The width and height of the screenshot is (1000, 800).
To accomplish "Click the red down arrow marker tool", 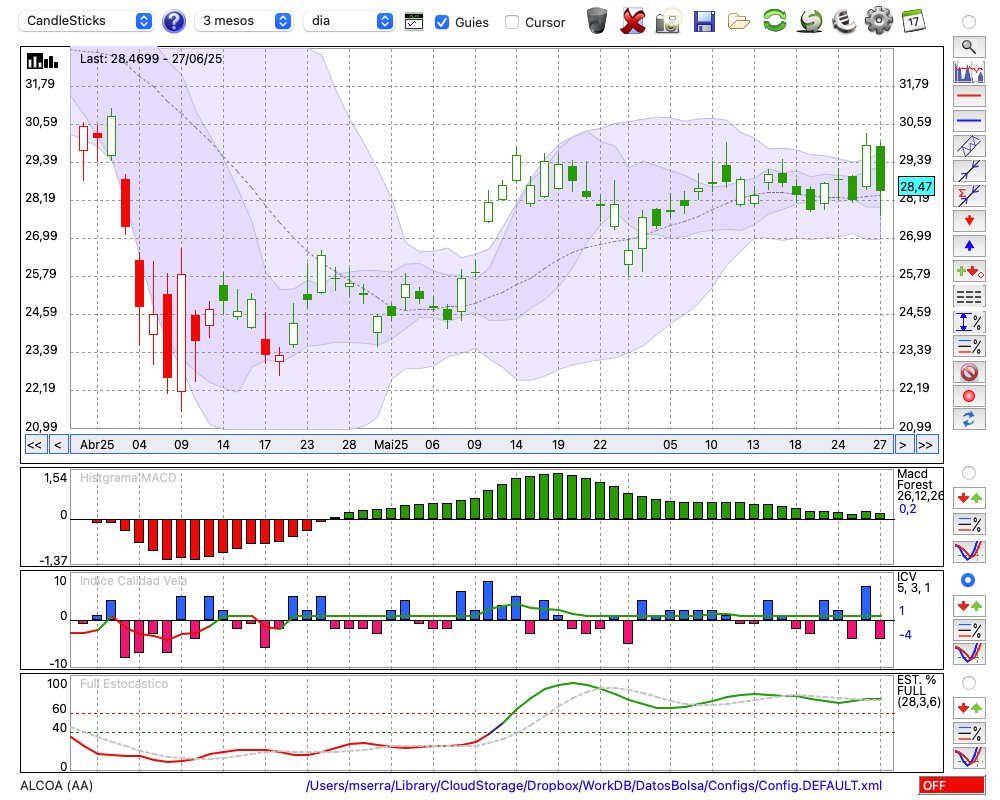I will point(969,221).
